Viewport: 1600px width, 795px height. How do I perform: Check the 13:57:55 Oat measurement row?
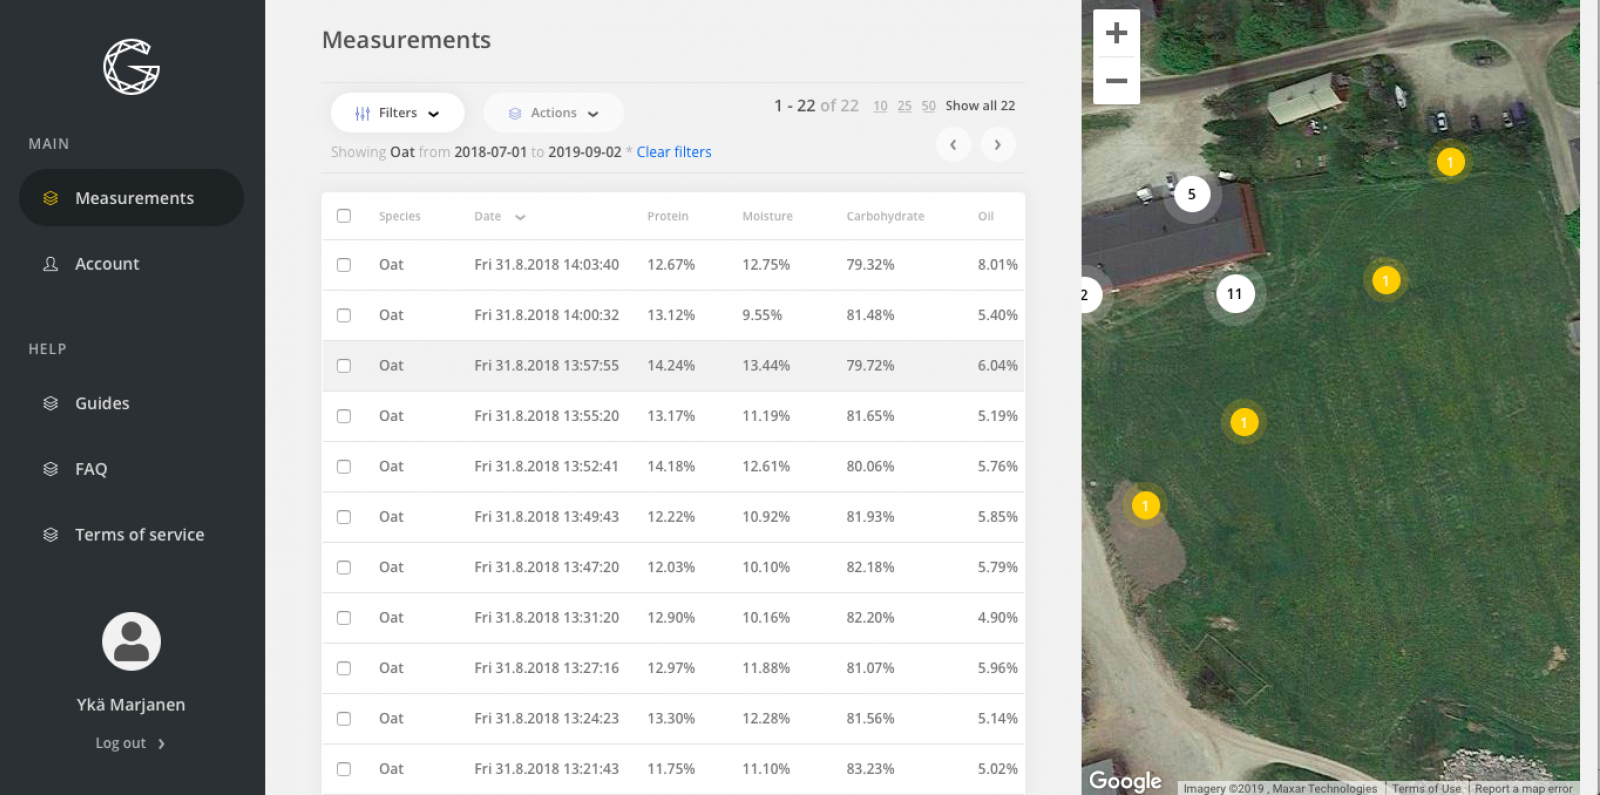(x=344, y=366)
